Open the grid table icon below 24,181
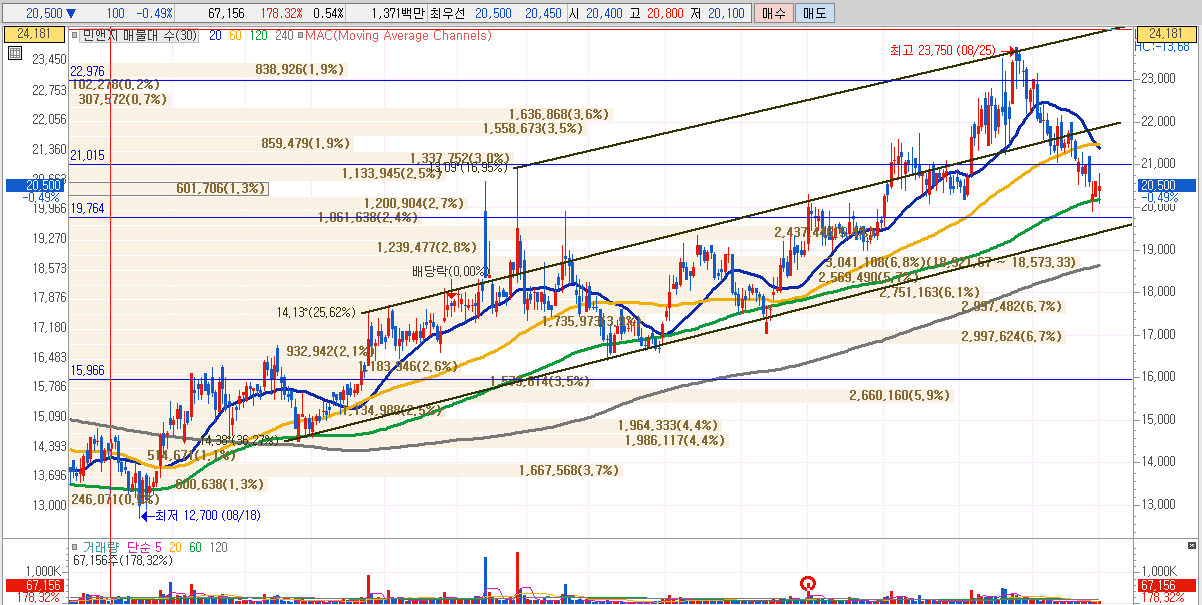 tap(13, 54)
